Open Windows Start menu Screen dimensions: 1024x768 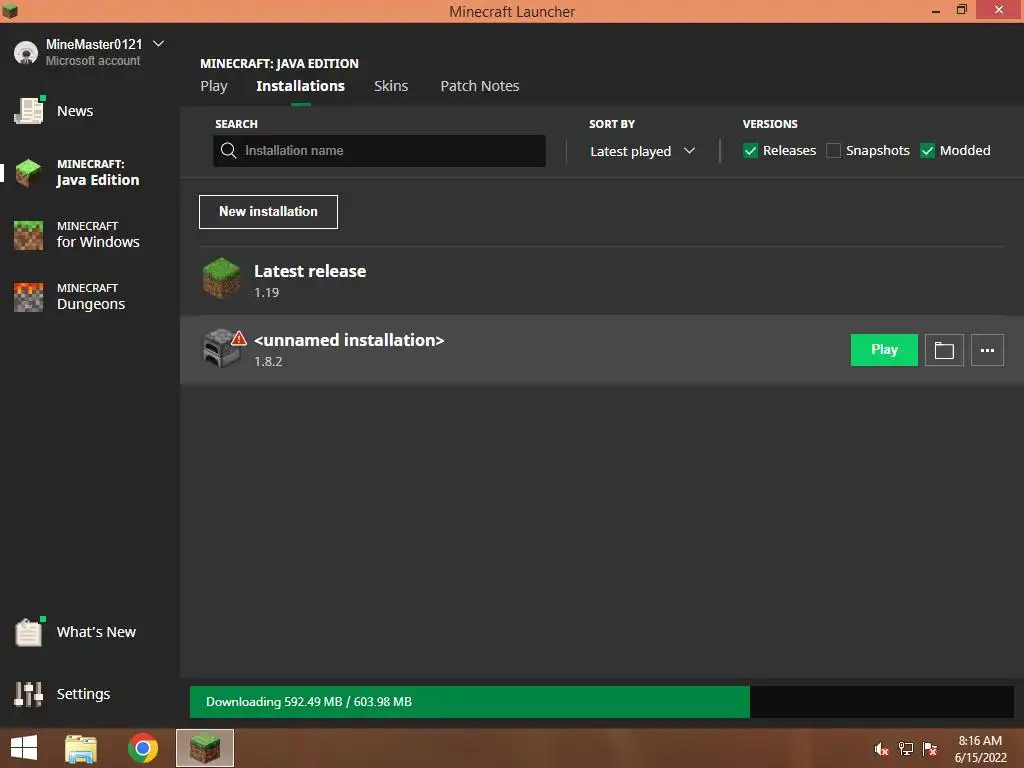point(24,748)
